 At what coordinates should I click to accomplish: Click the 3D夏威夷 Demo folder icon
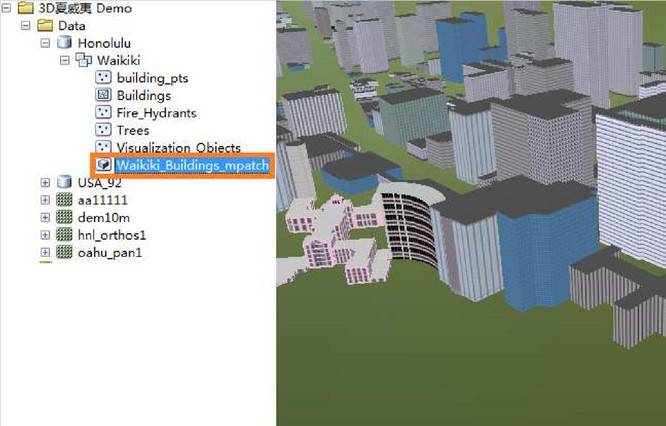25,8
